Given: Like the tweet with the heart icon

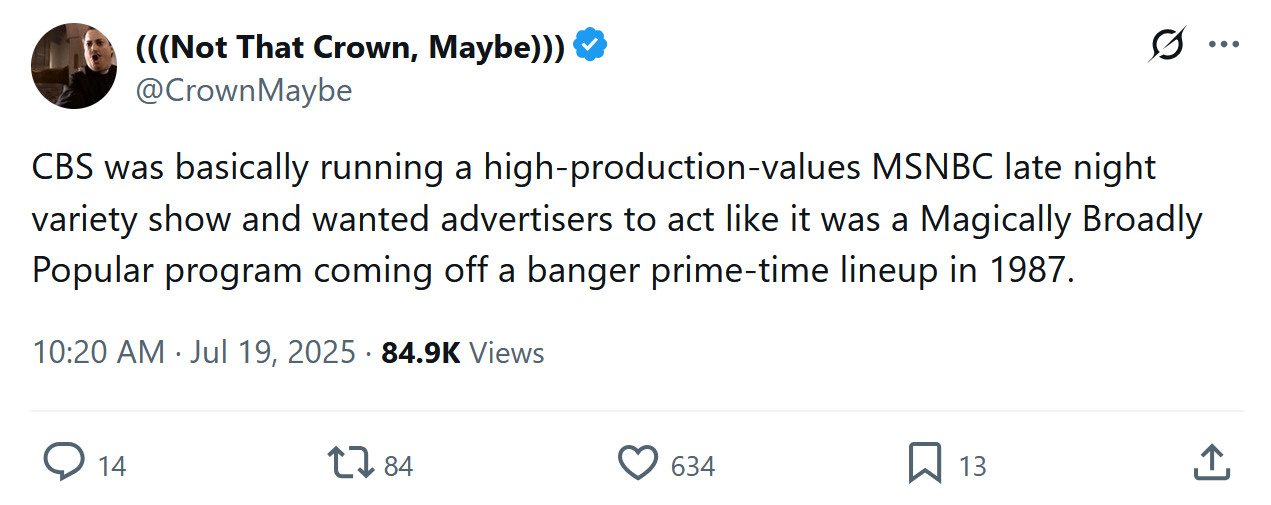Looking at the screenshot, I should tap(637, 463).
